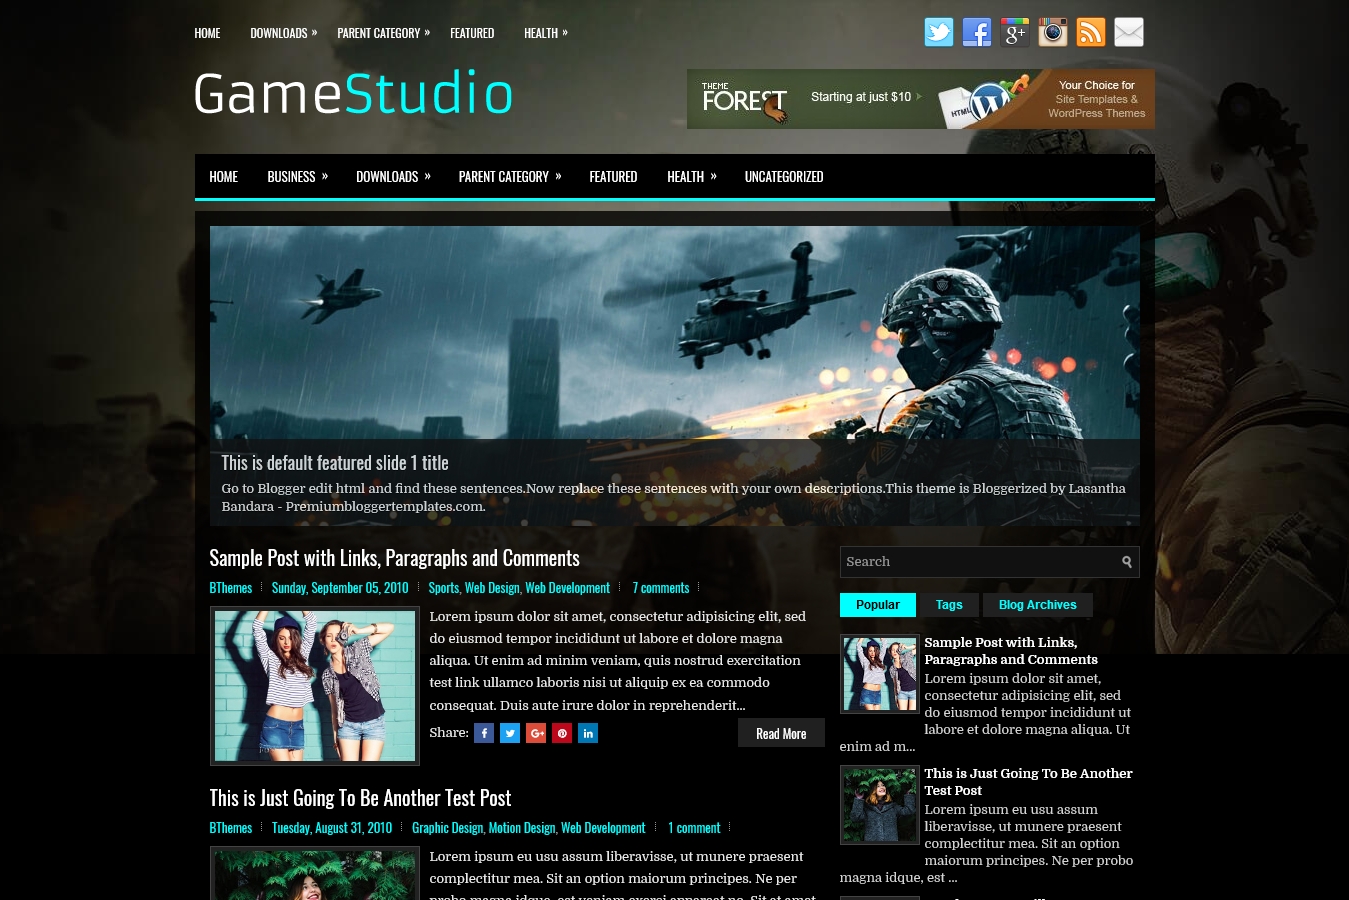Open the Google Plus social icon

[x=1014, y=32]
